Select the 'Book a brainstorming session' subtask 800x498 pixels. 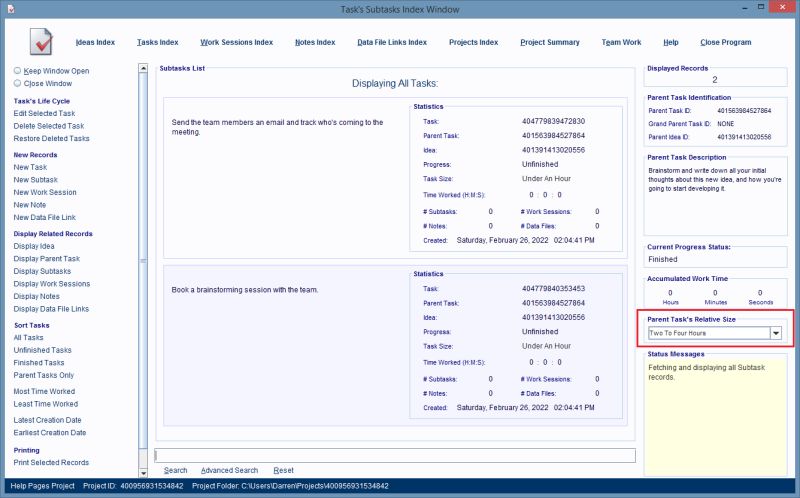(x=245, y=290)
